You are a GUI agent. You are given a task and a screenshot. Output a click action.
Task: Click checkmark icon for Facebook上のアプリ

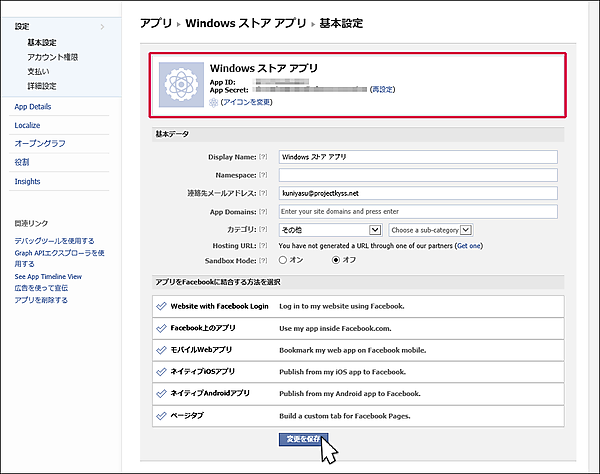tap(161, 327)
